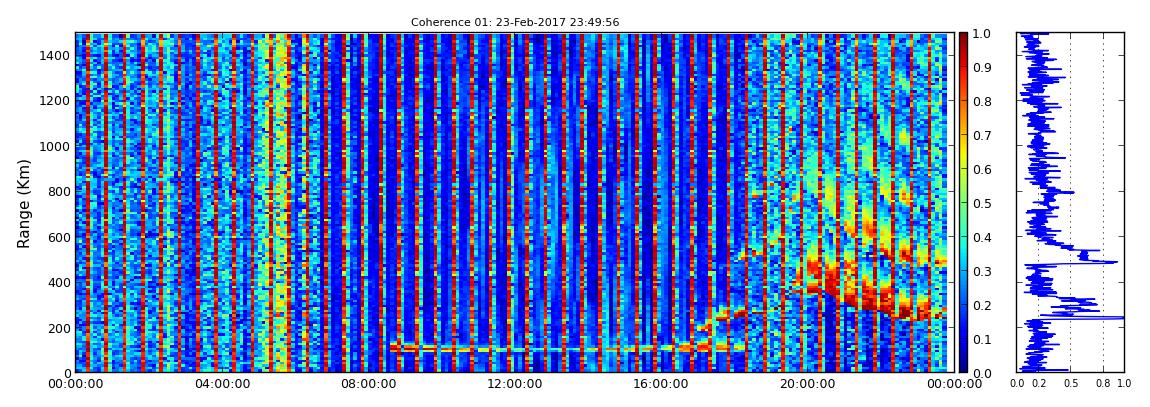Viewport: 1150px width, 407px height.
Task: Click the 0.8 label under the profile plot
Action: click(1103, 384)
